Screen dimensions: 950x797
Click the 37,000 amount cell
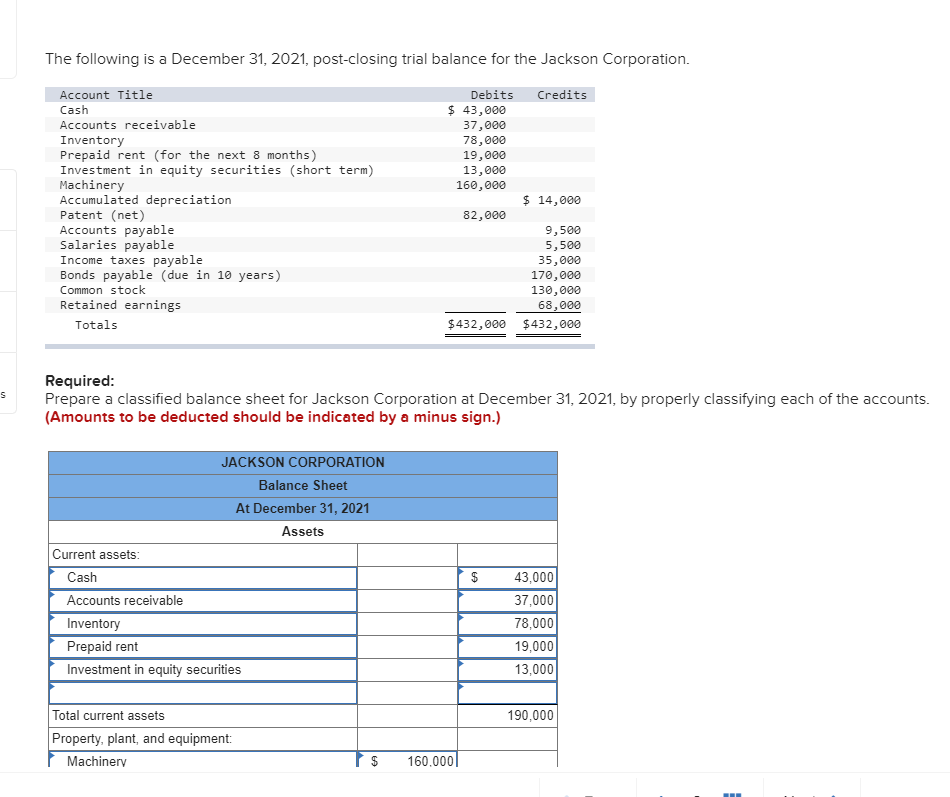(x=510, y=600)
